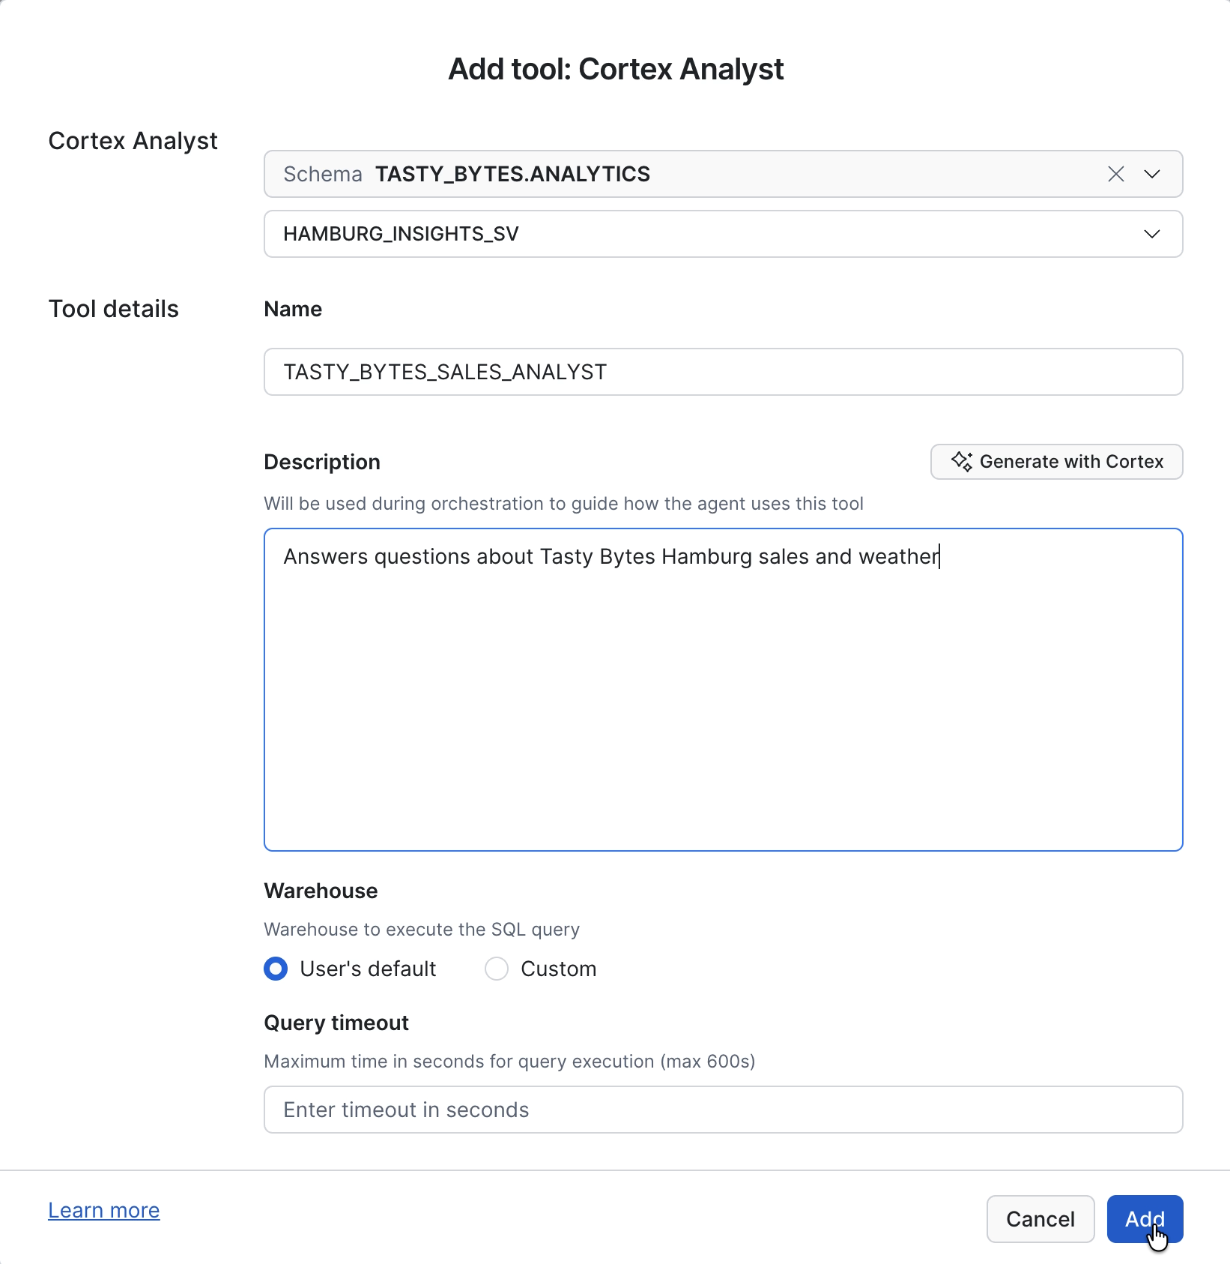The height and width of the screenshot is (1264, 1230).
Task: Click the TASTY_BYTES.ANALYTICS schema text
Action: point(513,174)
